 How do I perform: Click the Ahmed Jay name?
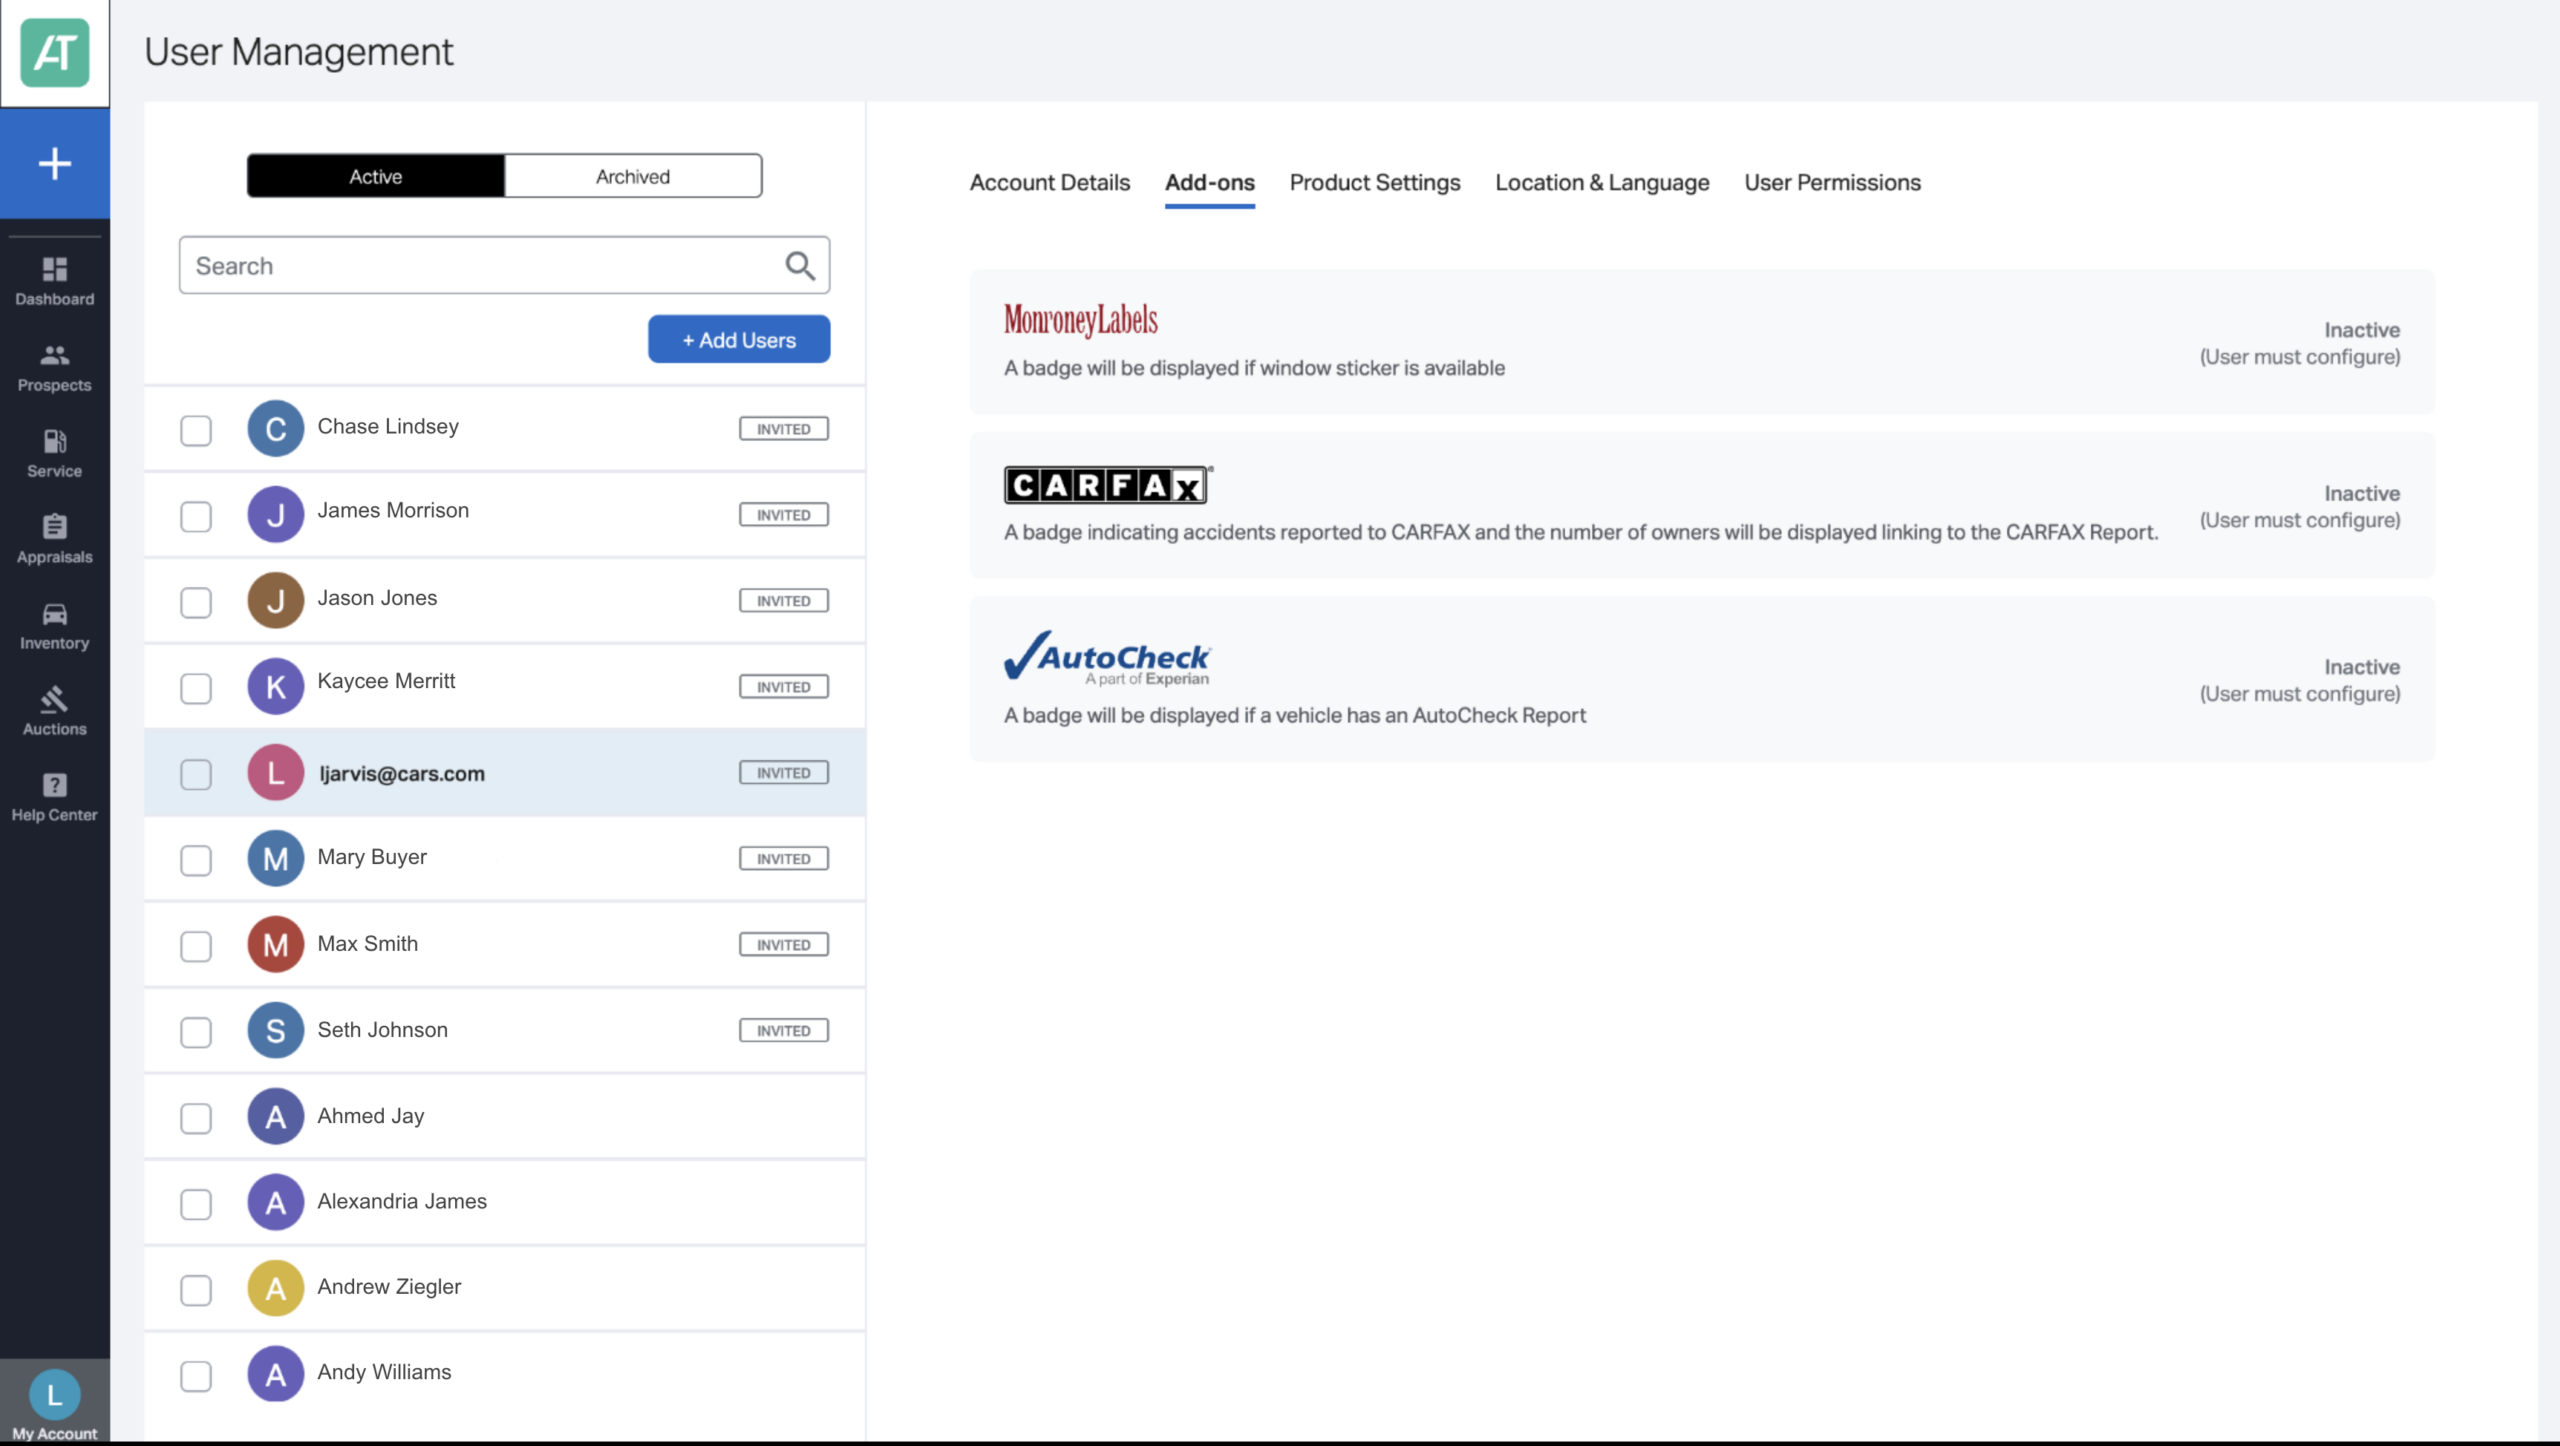click(371, 1116)
